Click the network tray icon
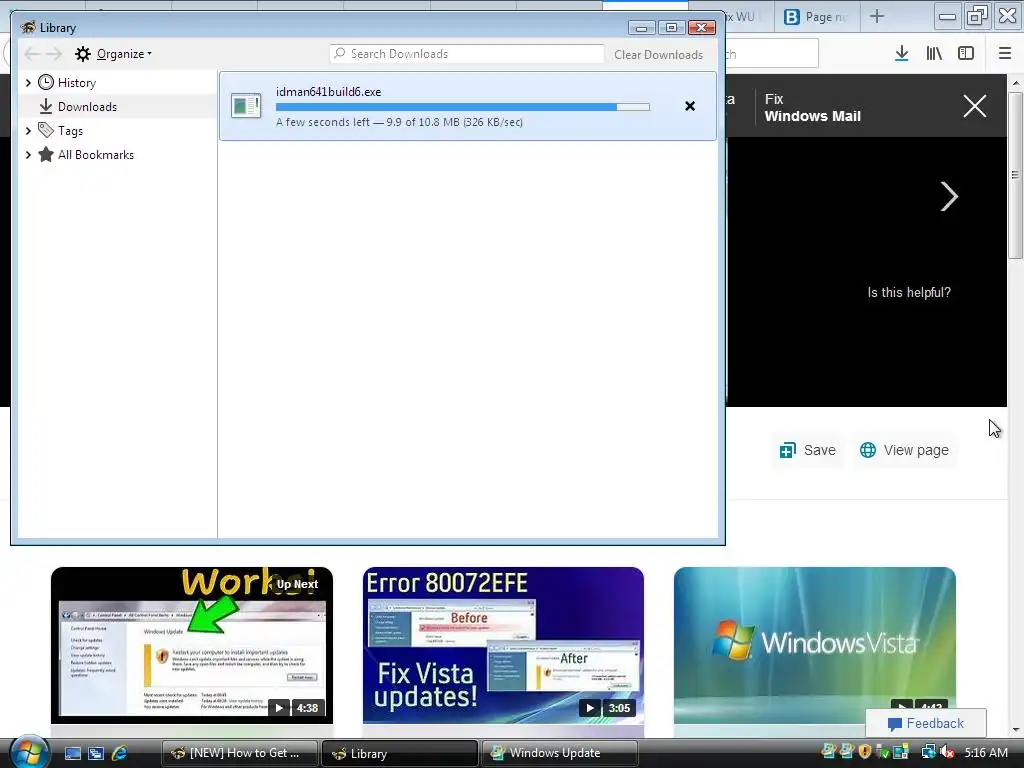Screen dimensions: 1024x768 click(928, 752)
